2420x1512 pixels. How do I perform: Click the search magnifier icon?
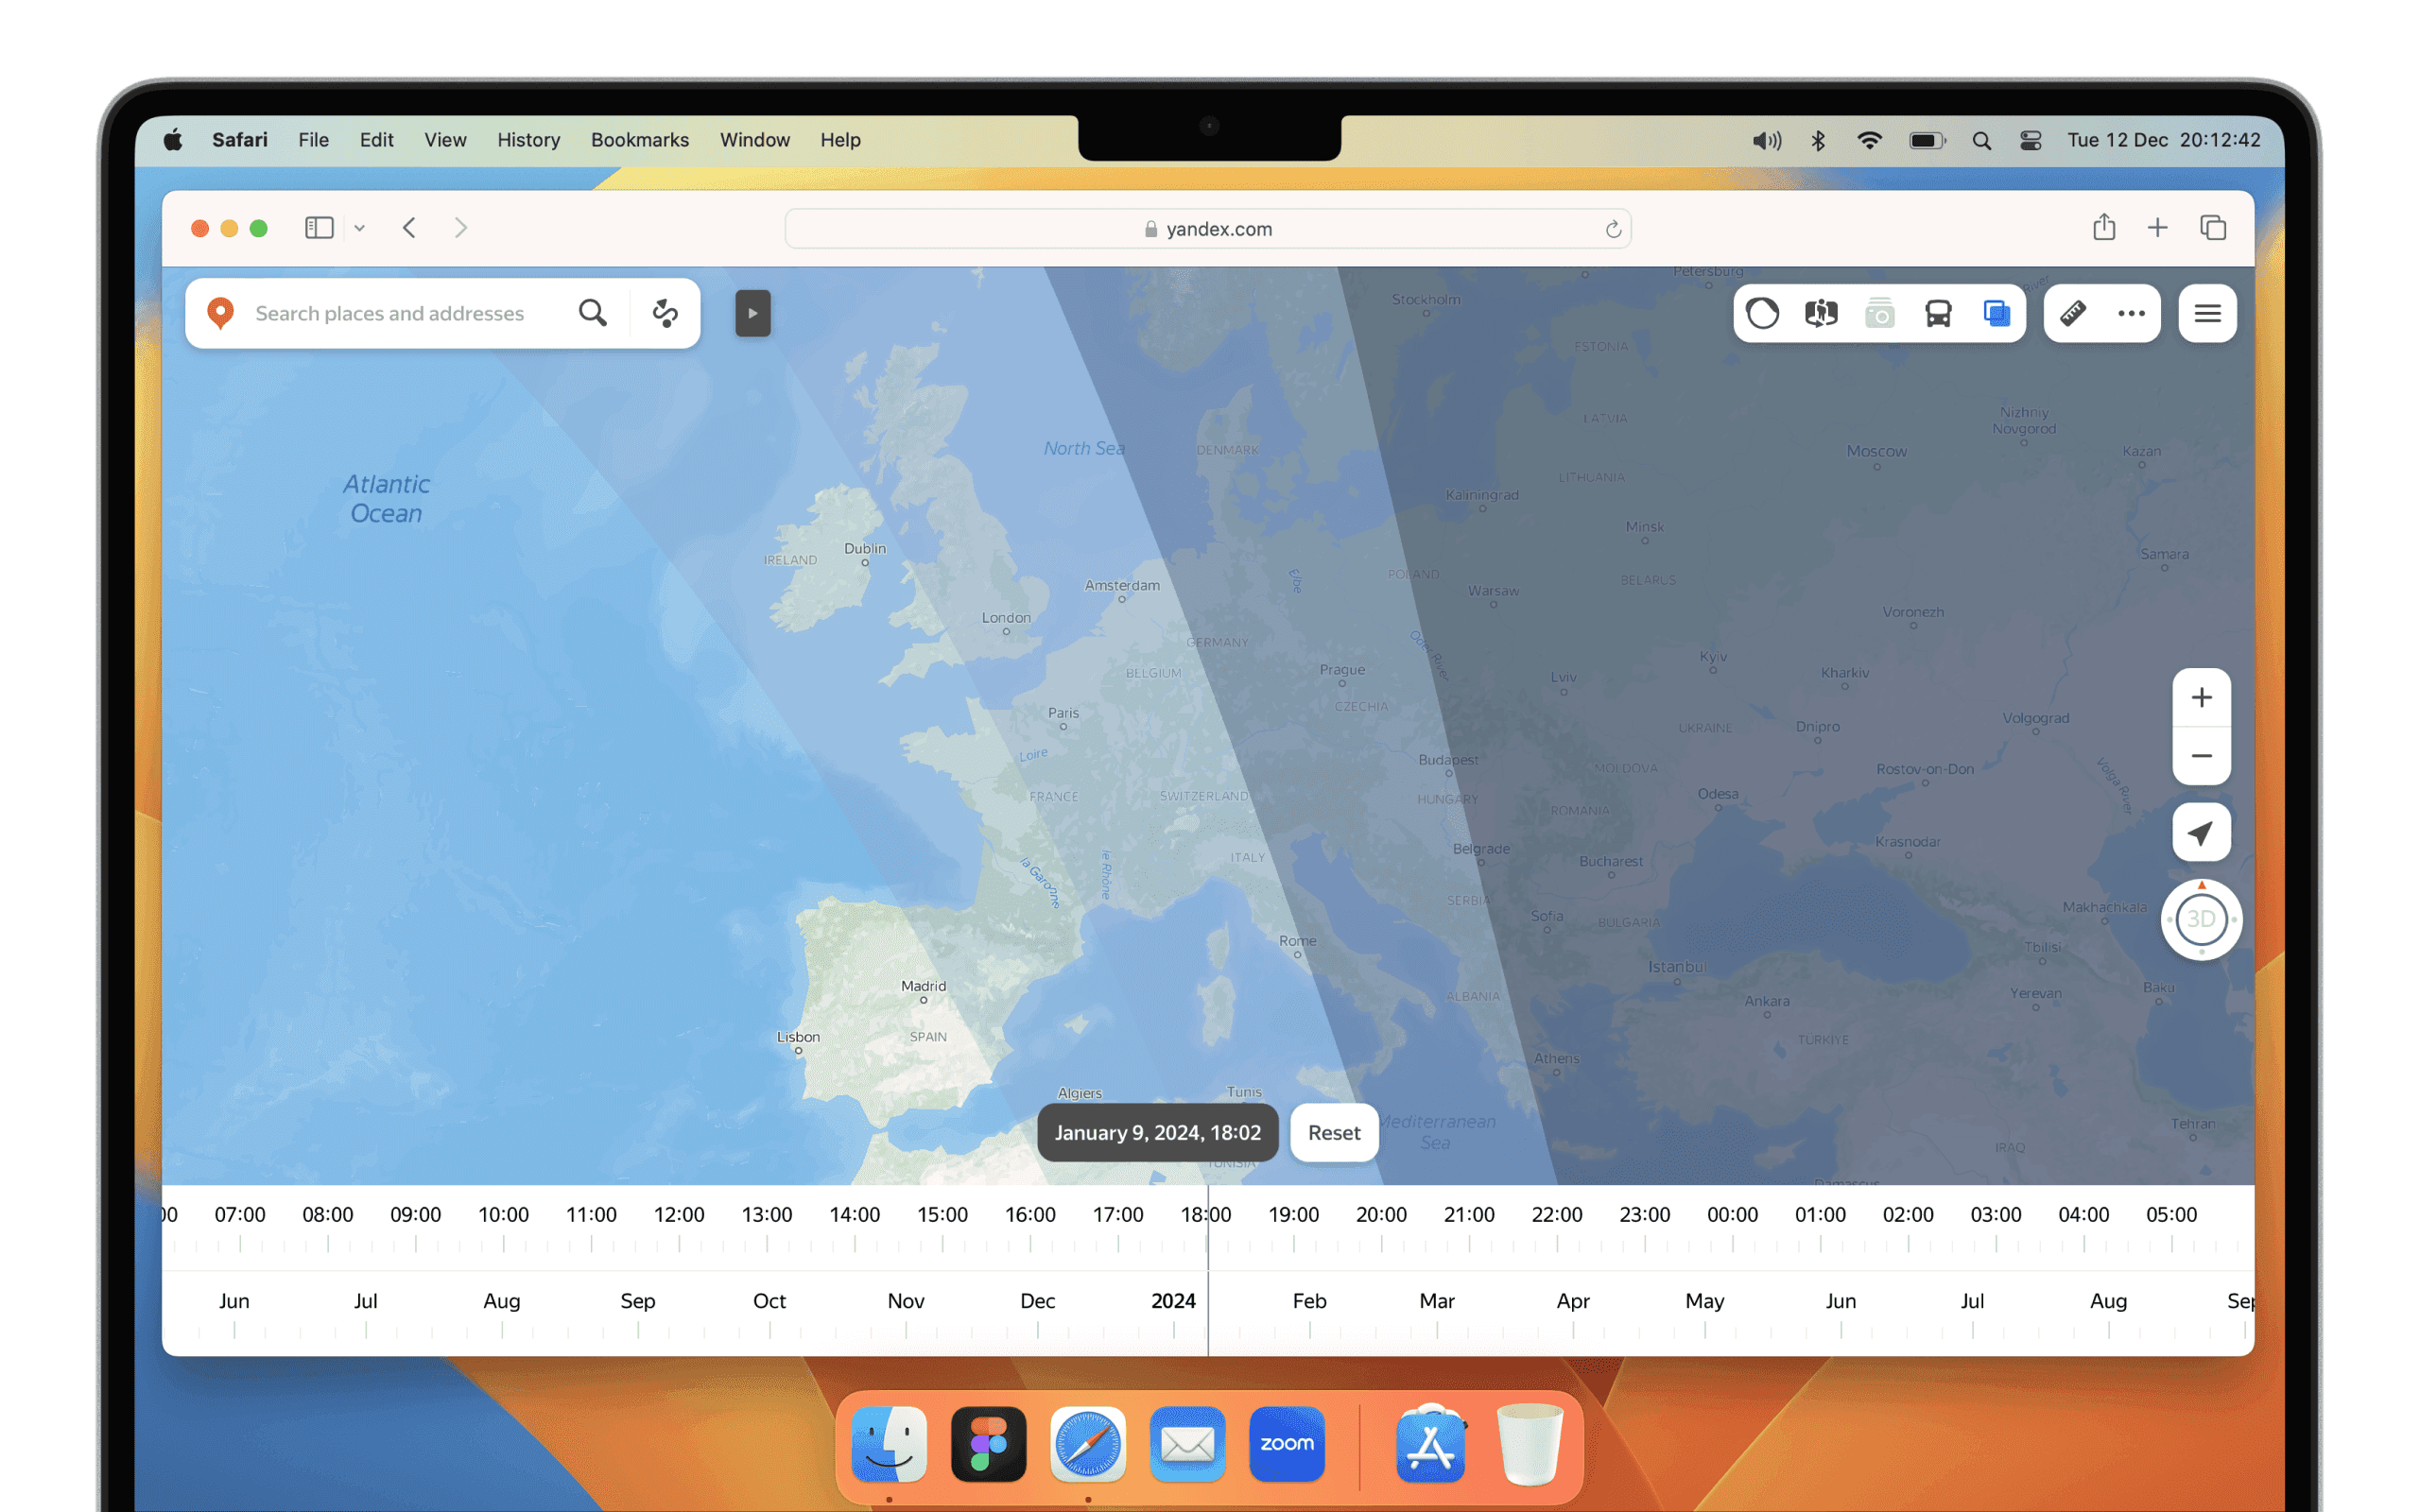[x=593, y=313]
